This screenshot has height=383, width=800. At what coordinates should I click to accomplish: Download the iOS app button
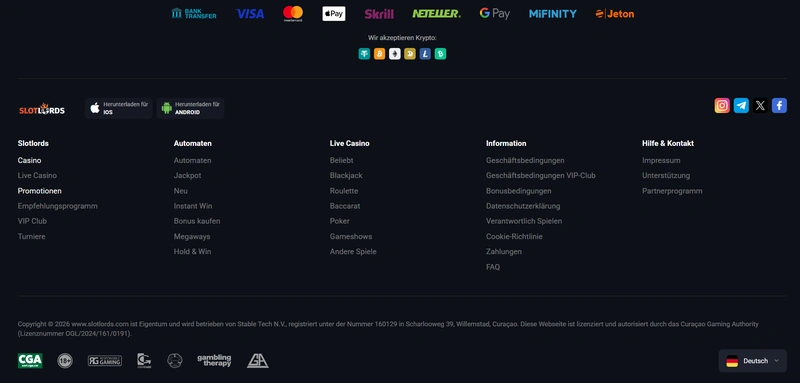coord(119,108)
